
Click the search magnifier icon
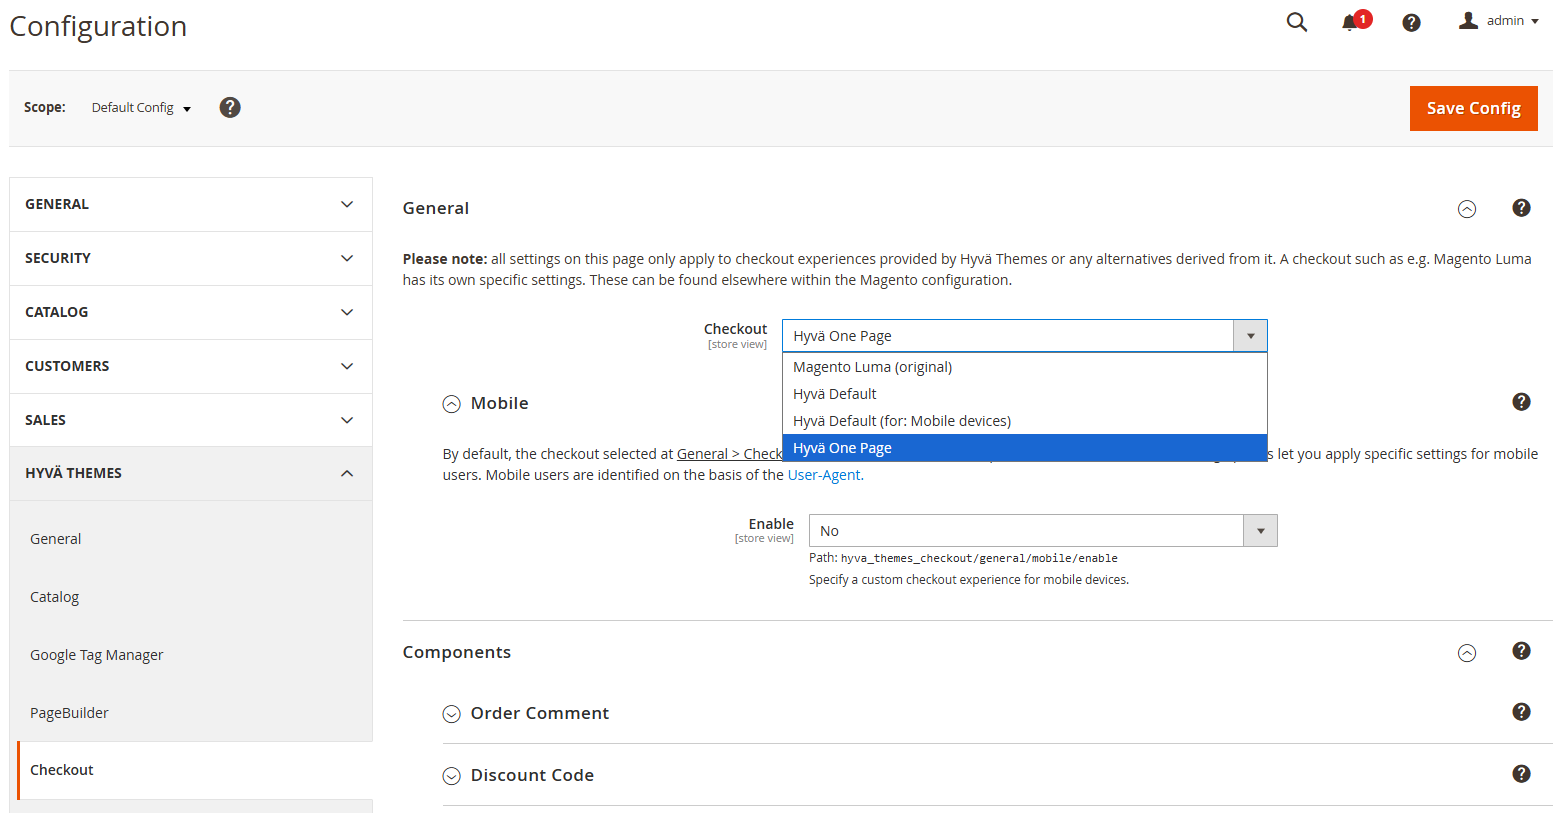click(x=1296, y=22)
